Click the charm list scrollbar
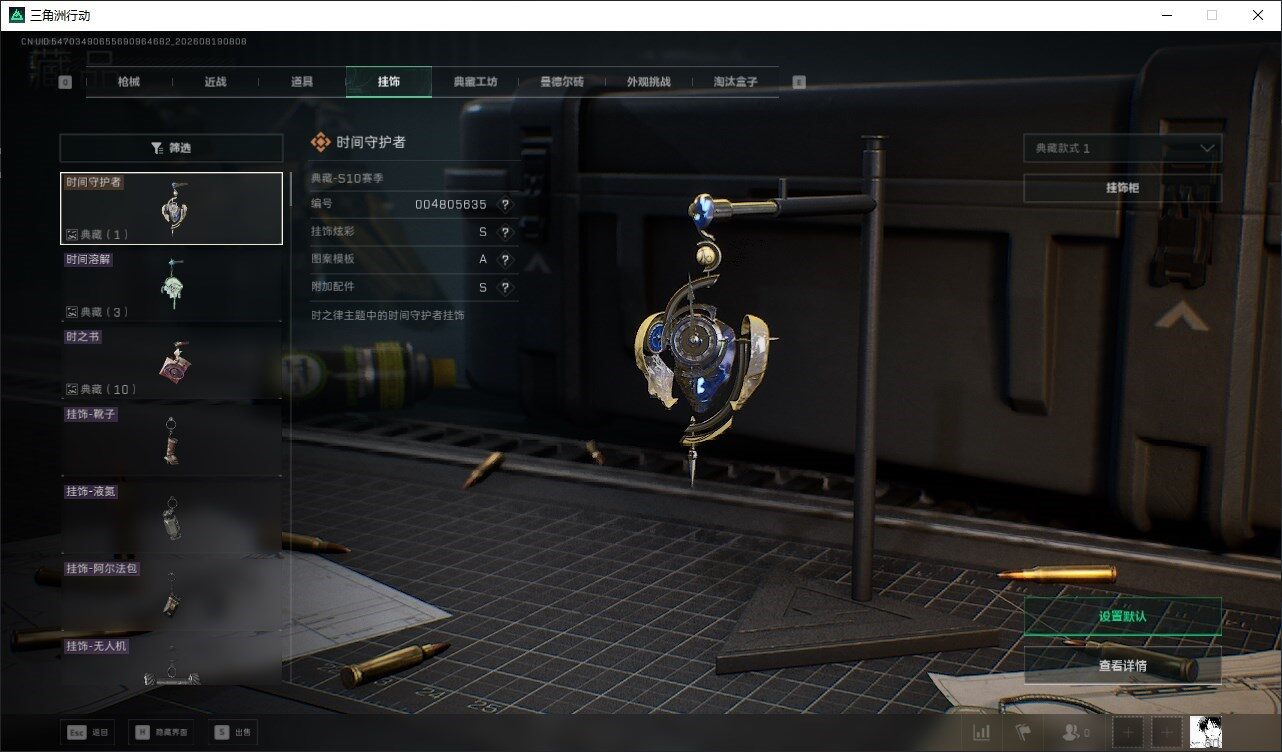Viewport: 1282px width, 752px height. pos(291,188)
